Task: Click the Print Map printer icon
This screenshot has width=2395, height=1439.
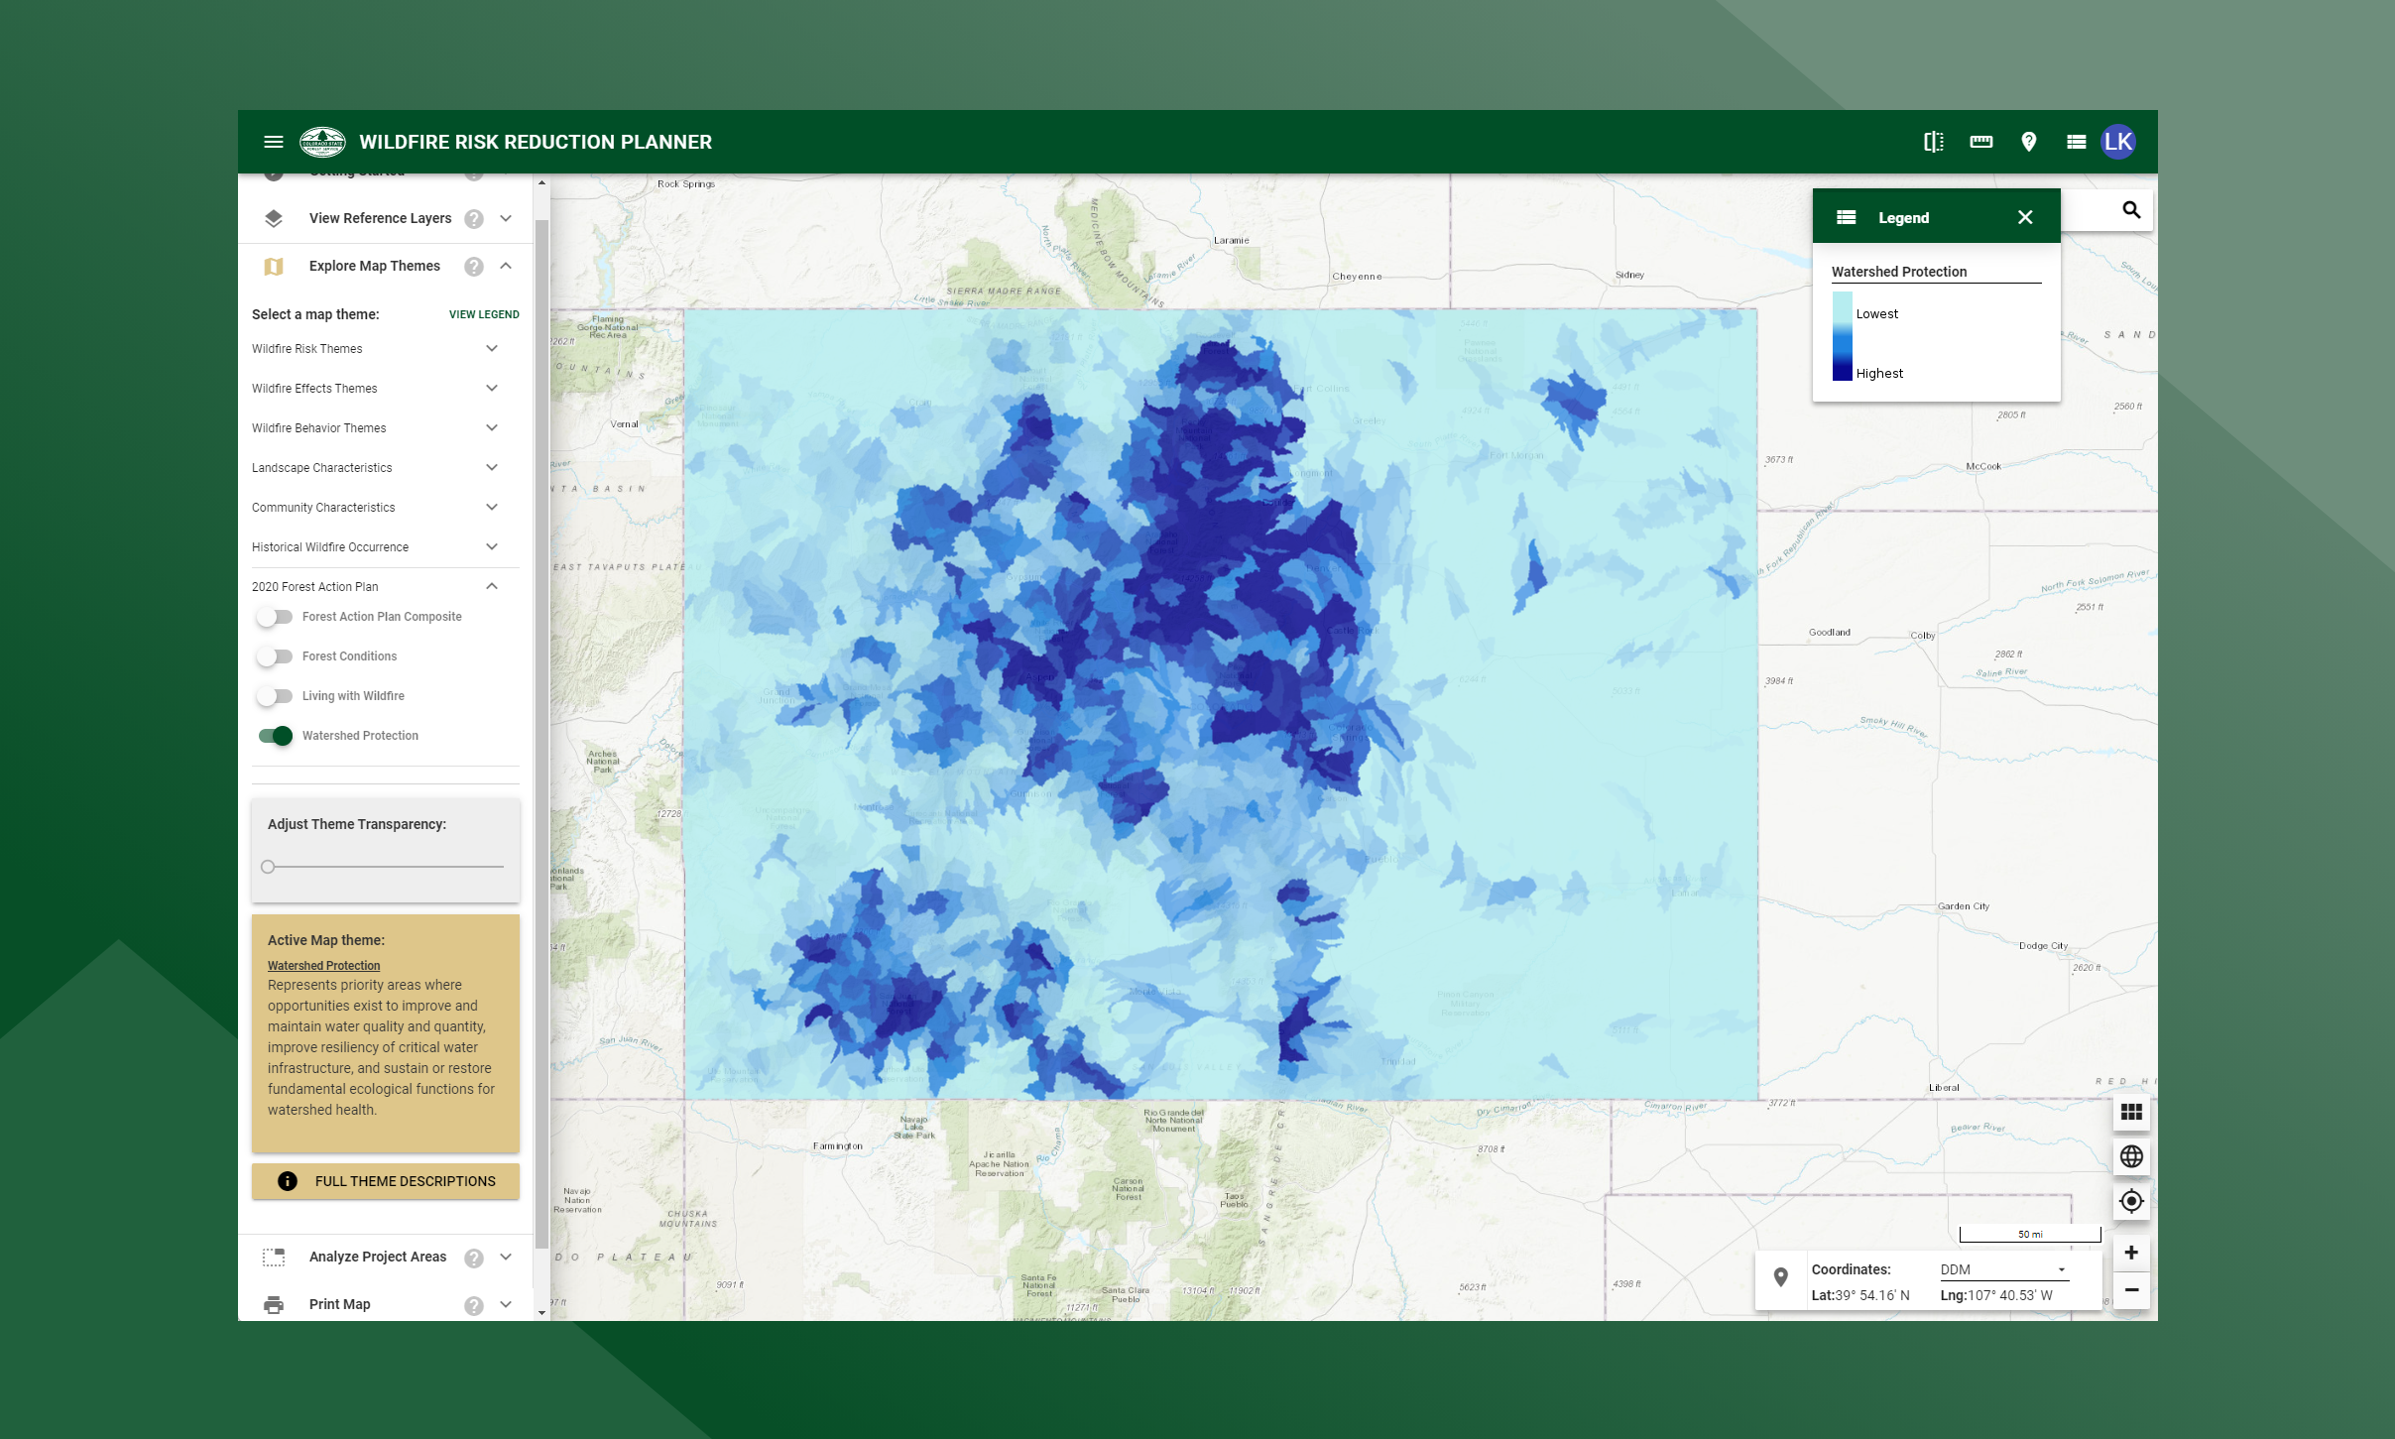Action: [273, 1304]
